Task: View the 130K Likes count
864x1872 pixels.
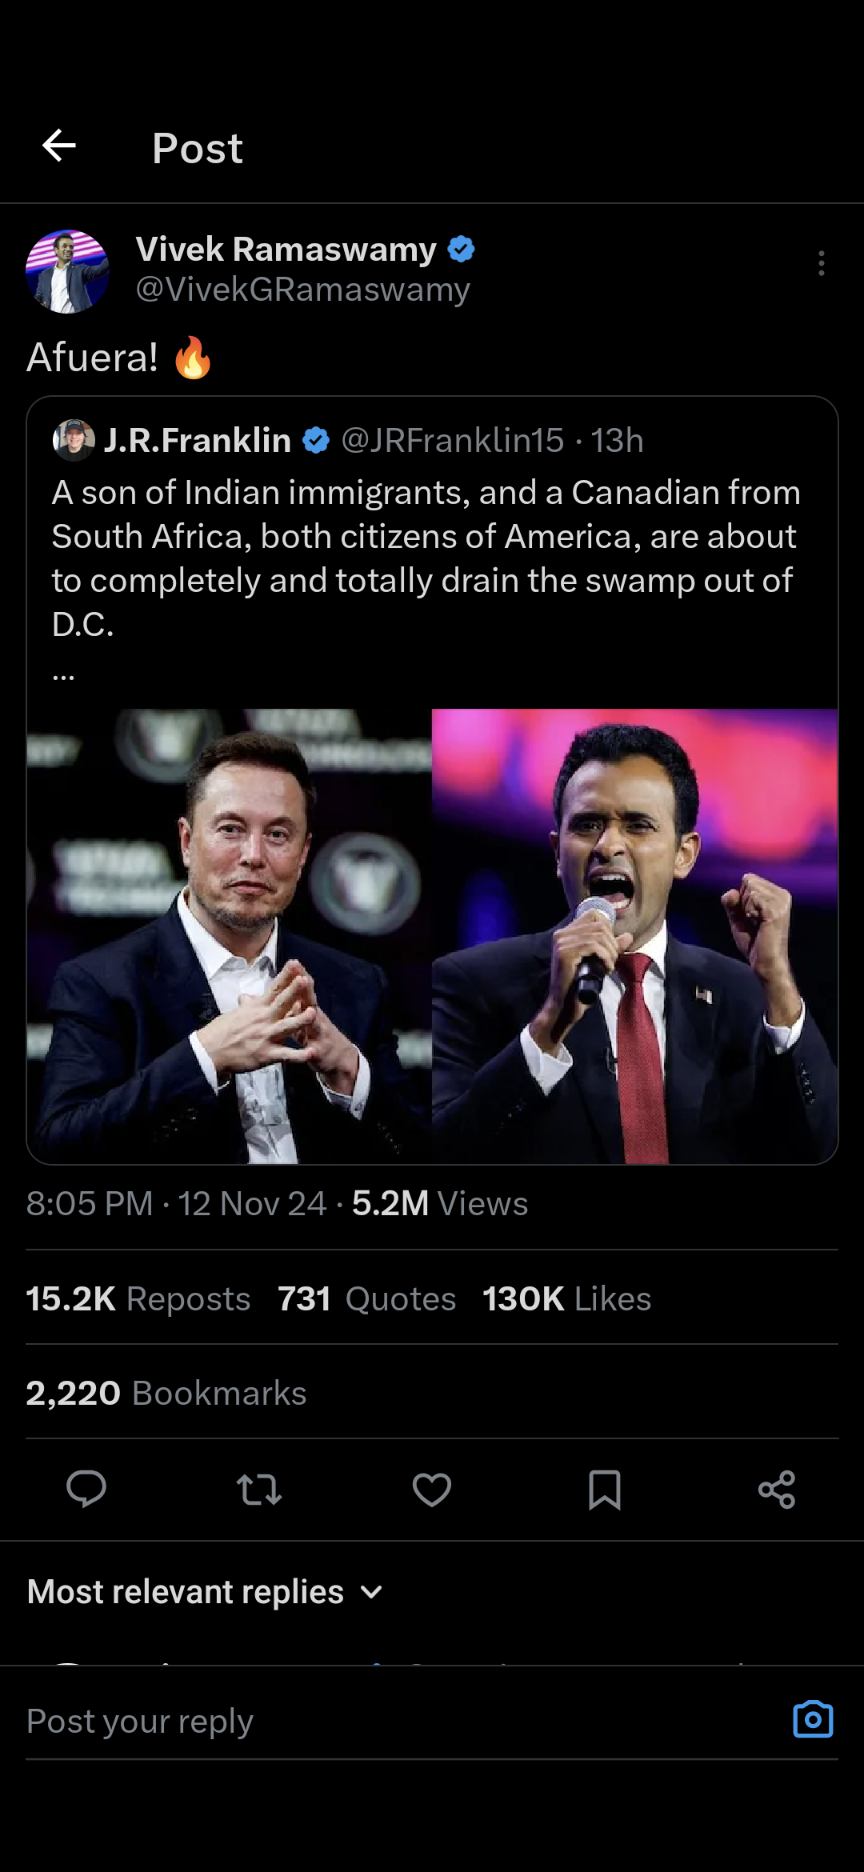Action: 566,1298
